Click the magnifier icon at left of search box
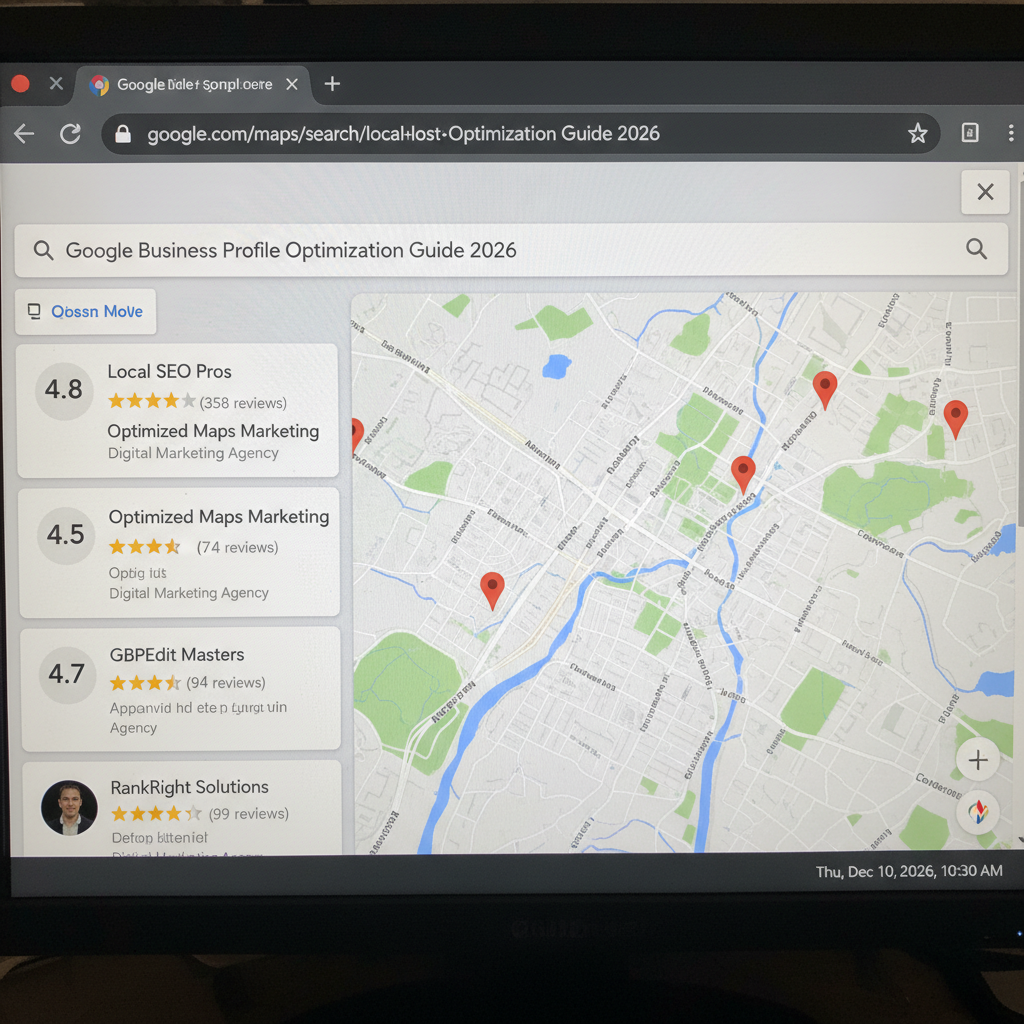Image resolution: width=1024 pixels, height=1024 pixels. [43, 250]
